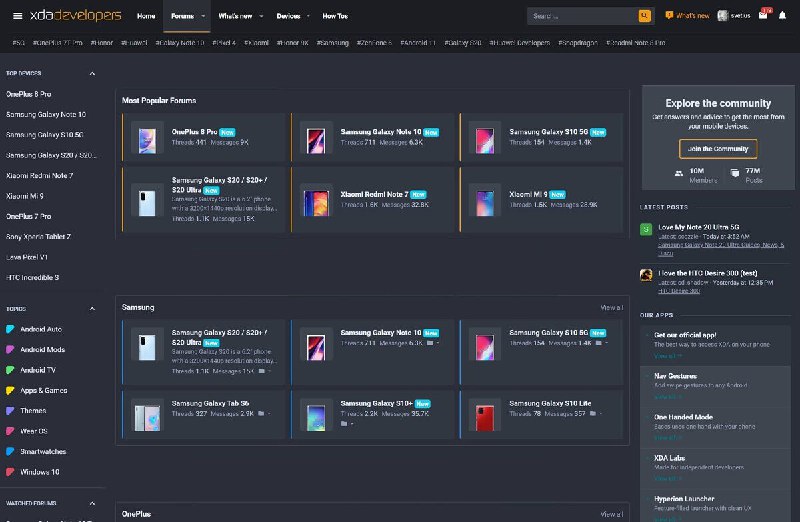Click Join the community button

[x=718, y=149]
